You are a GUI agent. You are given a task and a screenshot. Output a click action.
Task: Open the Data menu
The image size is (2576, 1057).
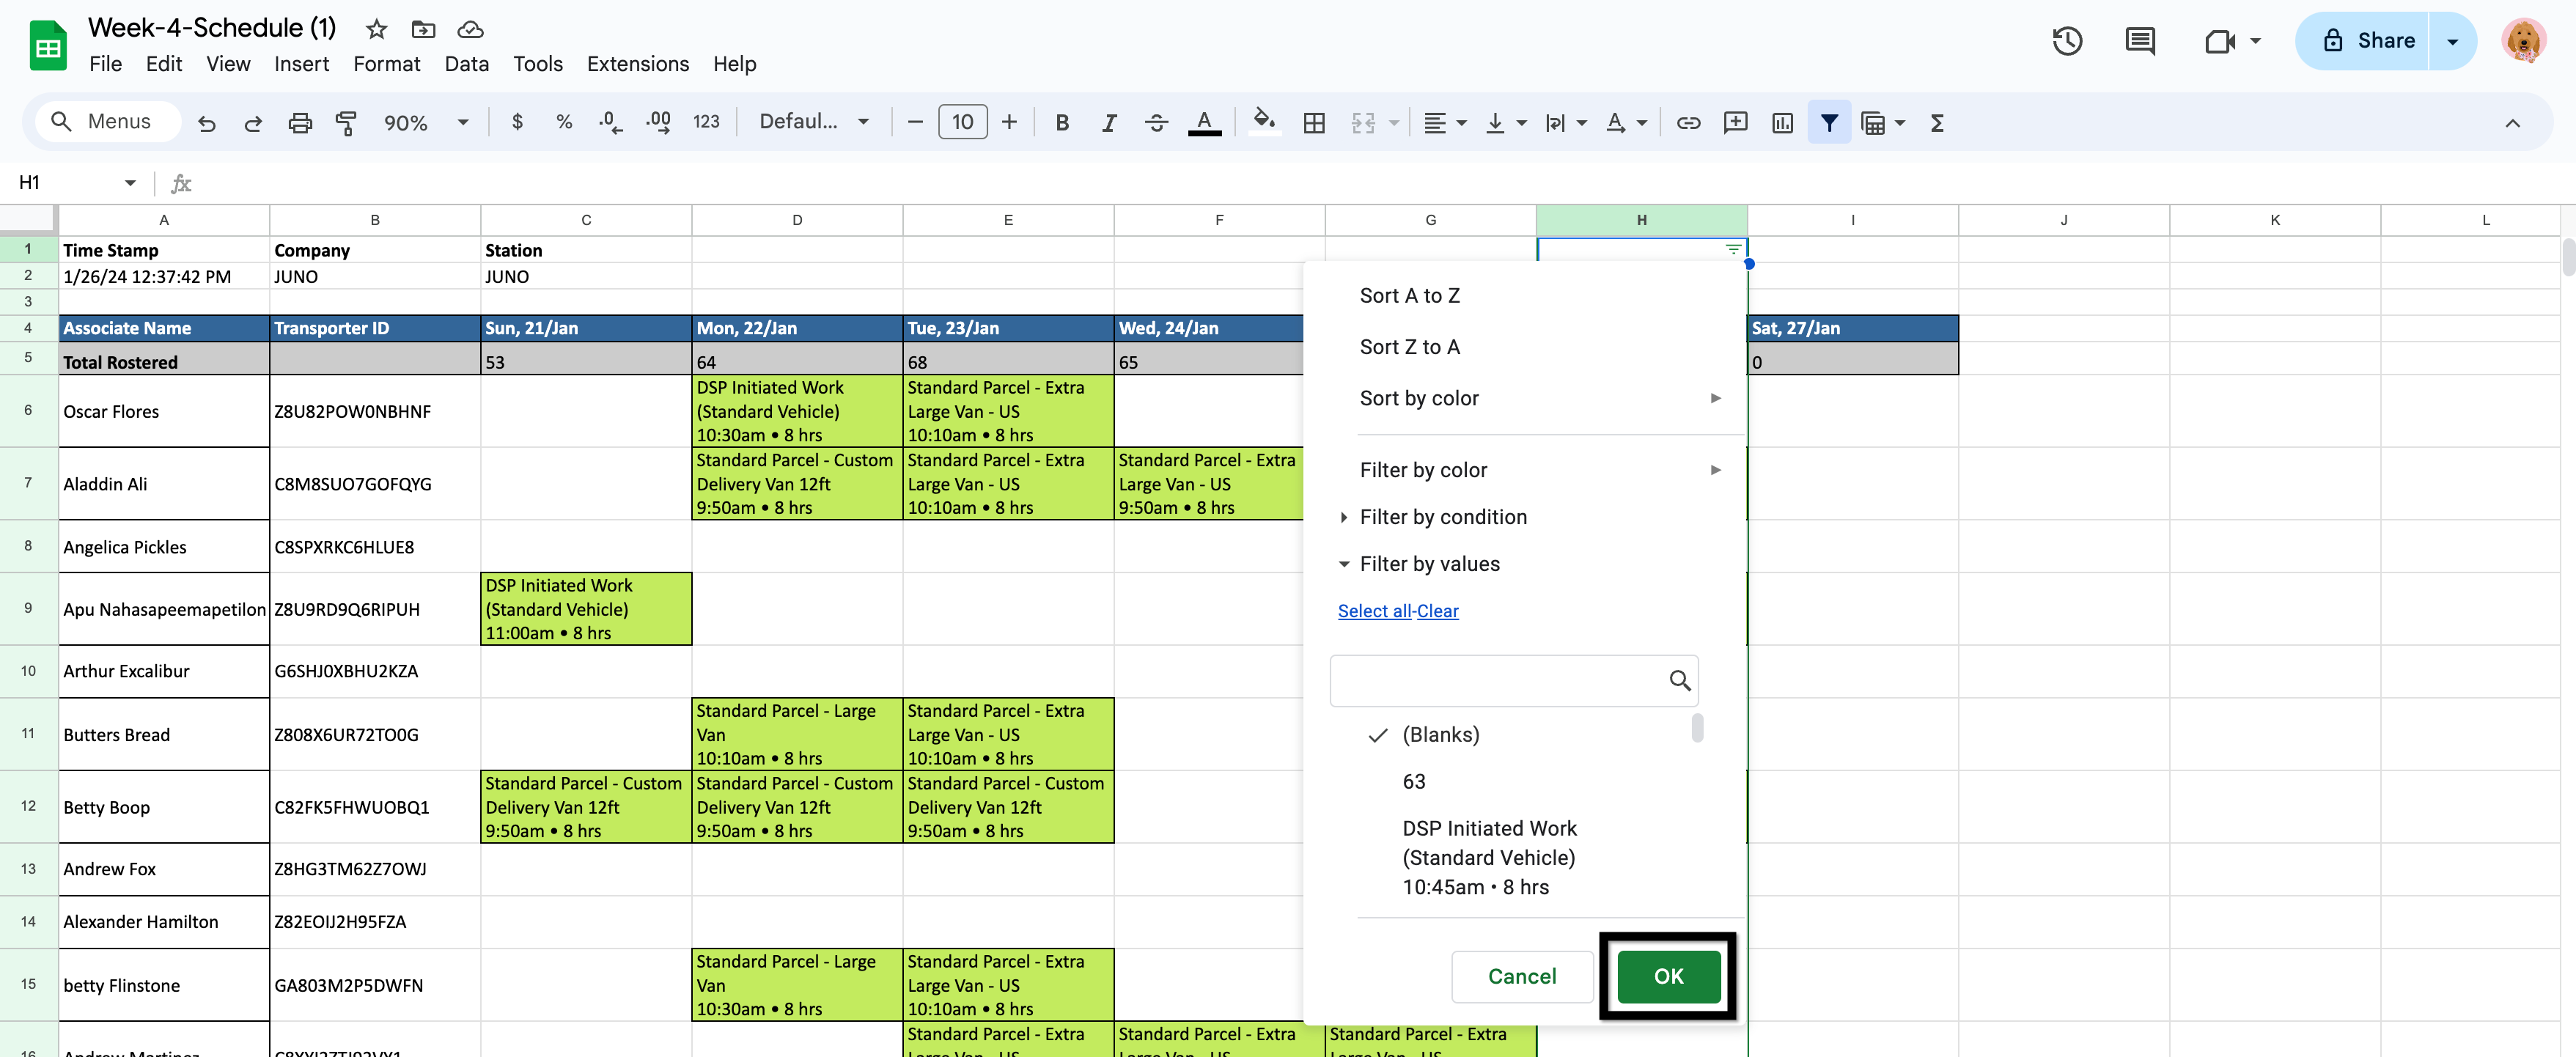coord(466,64)
